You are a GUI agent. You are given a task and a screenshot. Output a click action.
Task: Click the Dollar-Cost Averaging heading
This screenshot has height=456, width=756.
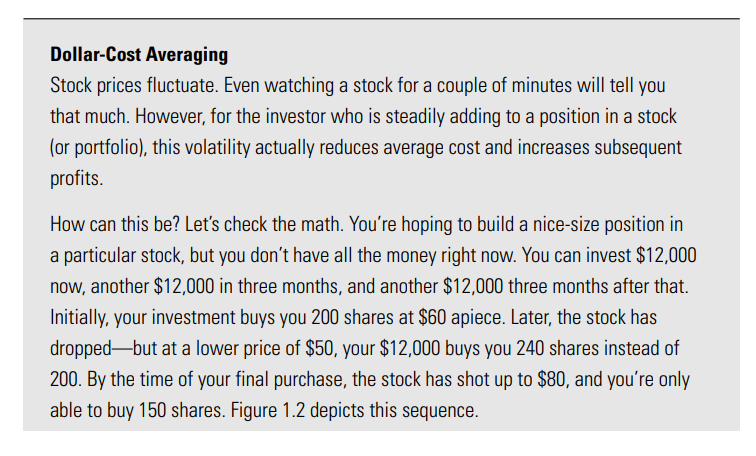coord(139,54)
